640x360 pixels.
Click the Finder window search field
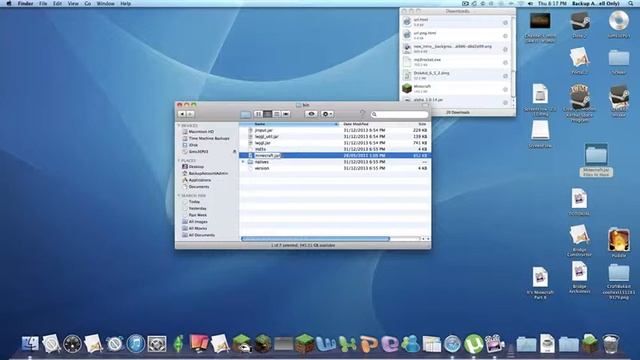pos(399,114)
